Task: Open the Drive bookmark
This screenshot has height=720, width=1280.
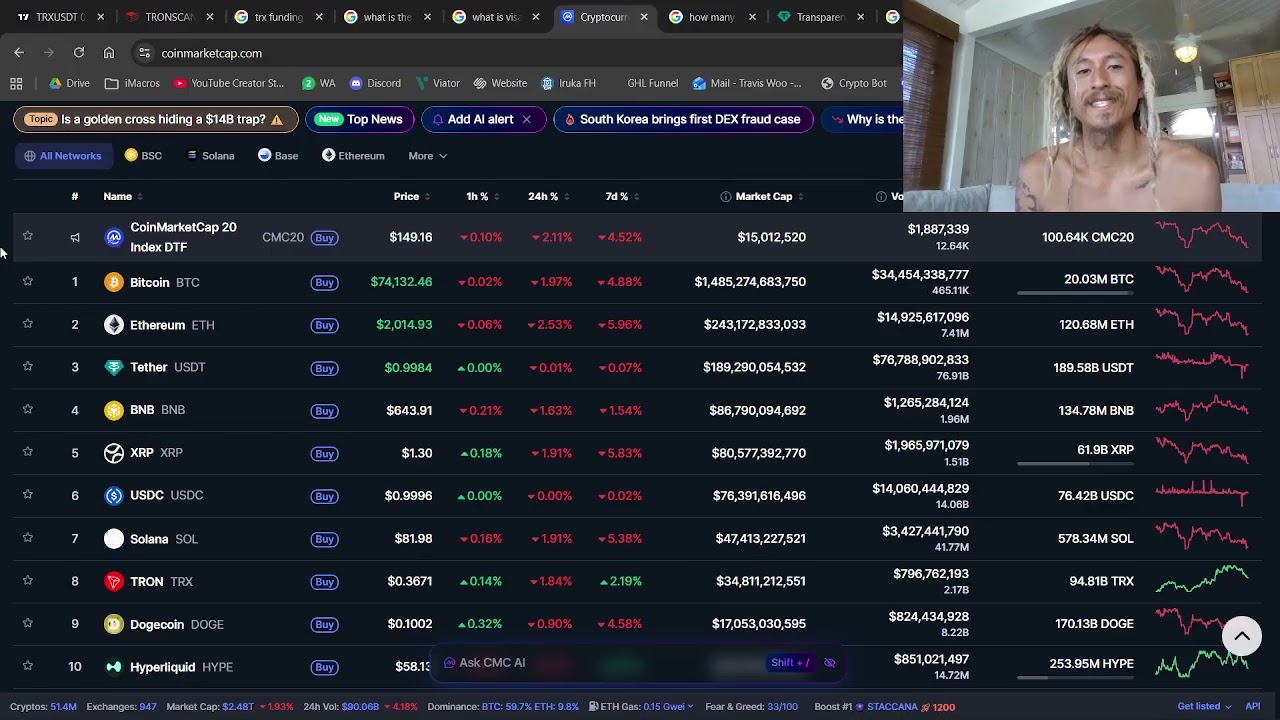Action: pos(70,84)
